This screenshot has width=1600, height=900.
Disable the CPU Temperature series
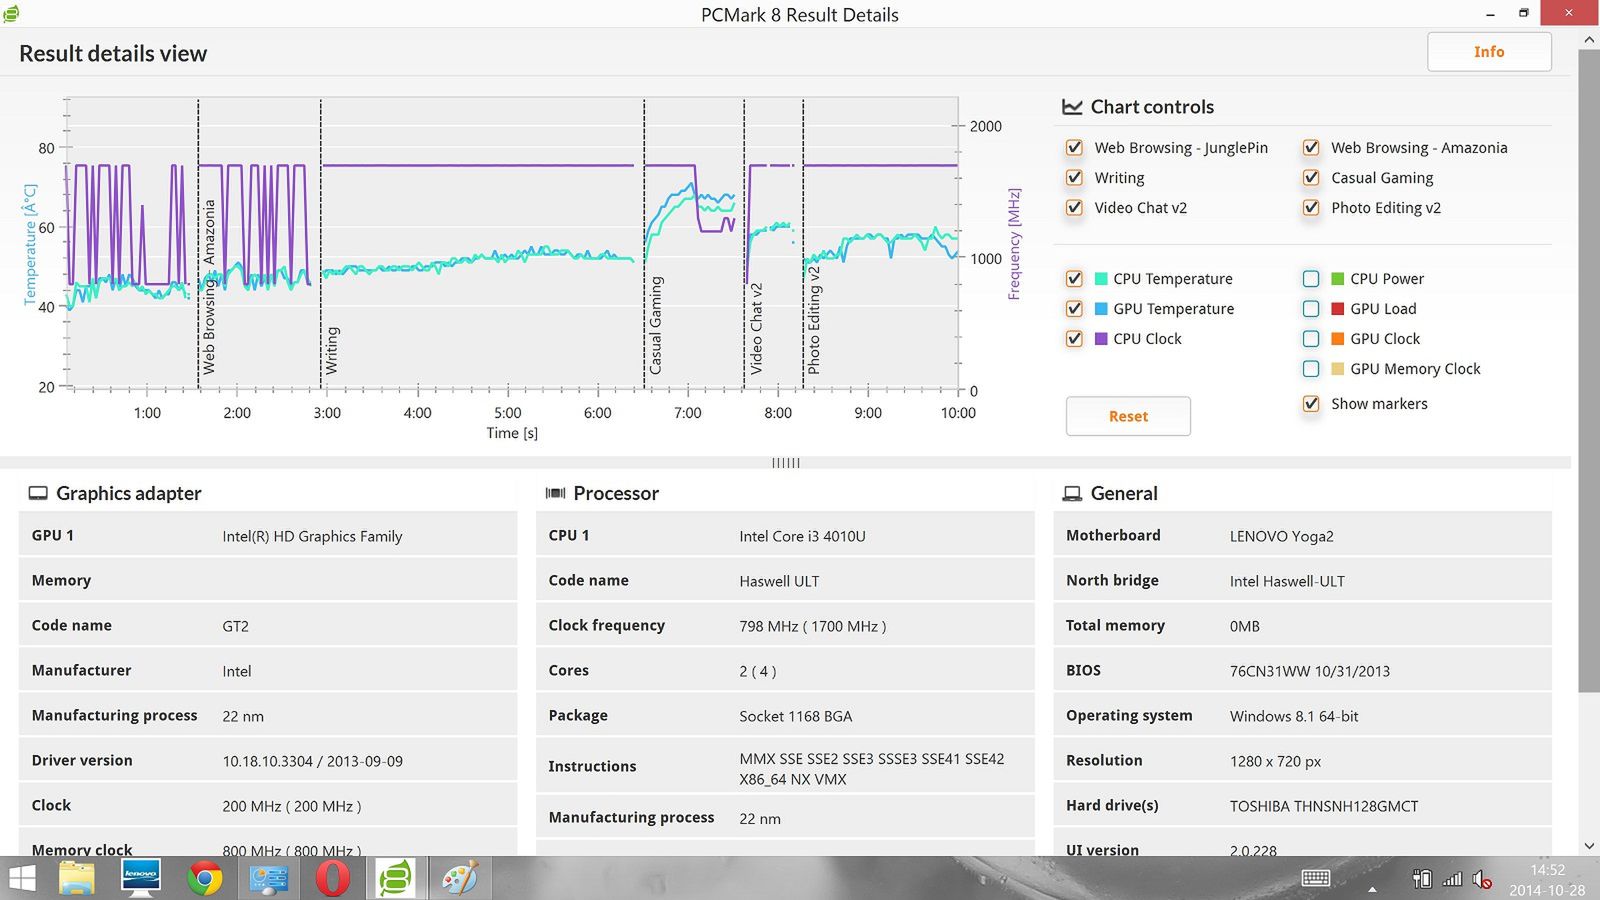1074,279
